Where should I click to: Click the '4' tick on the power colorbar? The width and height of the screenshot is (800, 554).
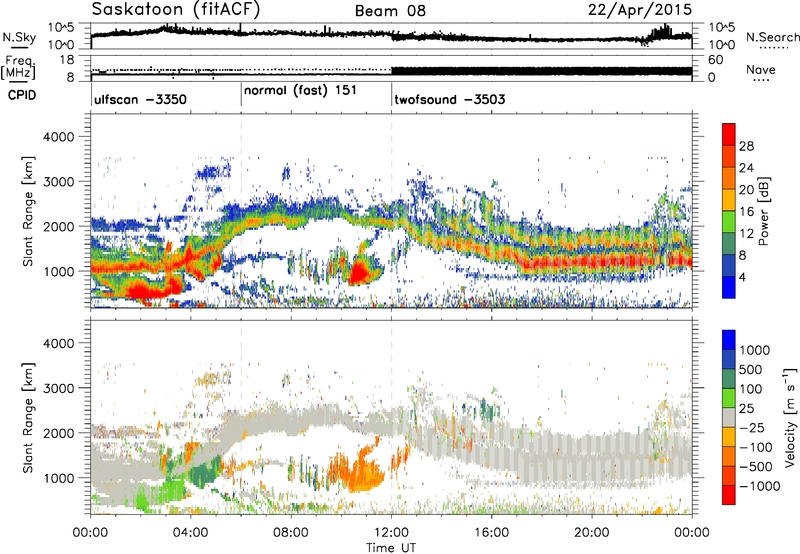tap(742, 277)
